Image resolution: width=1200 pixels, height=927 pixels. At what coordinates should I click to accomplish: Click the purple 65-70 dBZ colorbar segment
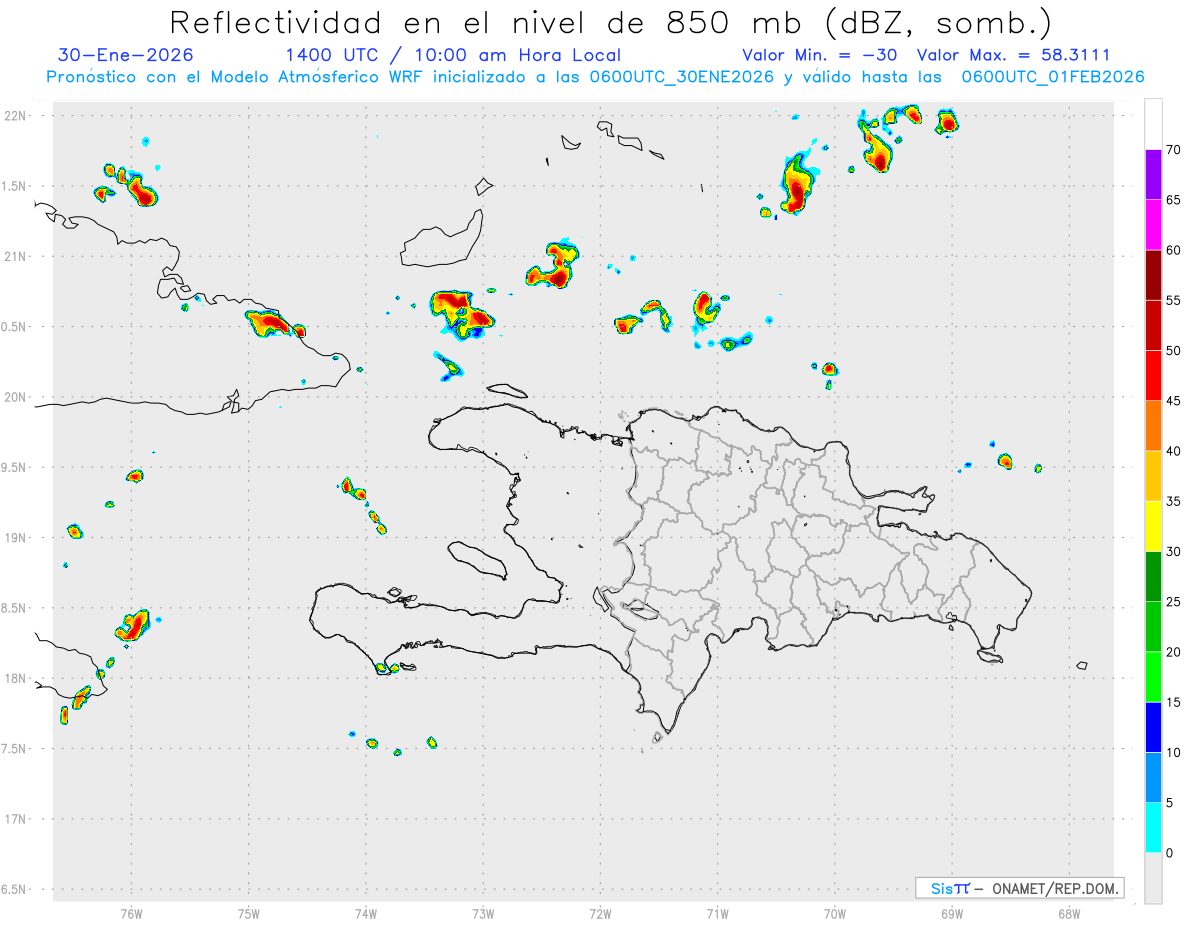coord(1153,175)
